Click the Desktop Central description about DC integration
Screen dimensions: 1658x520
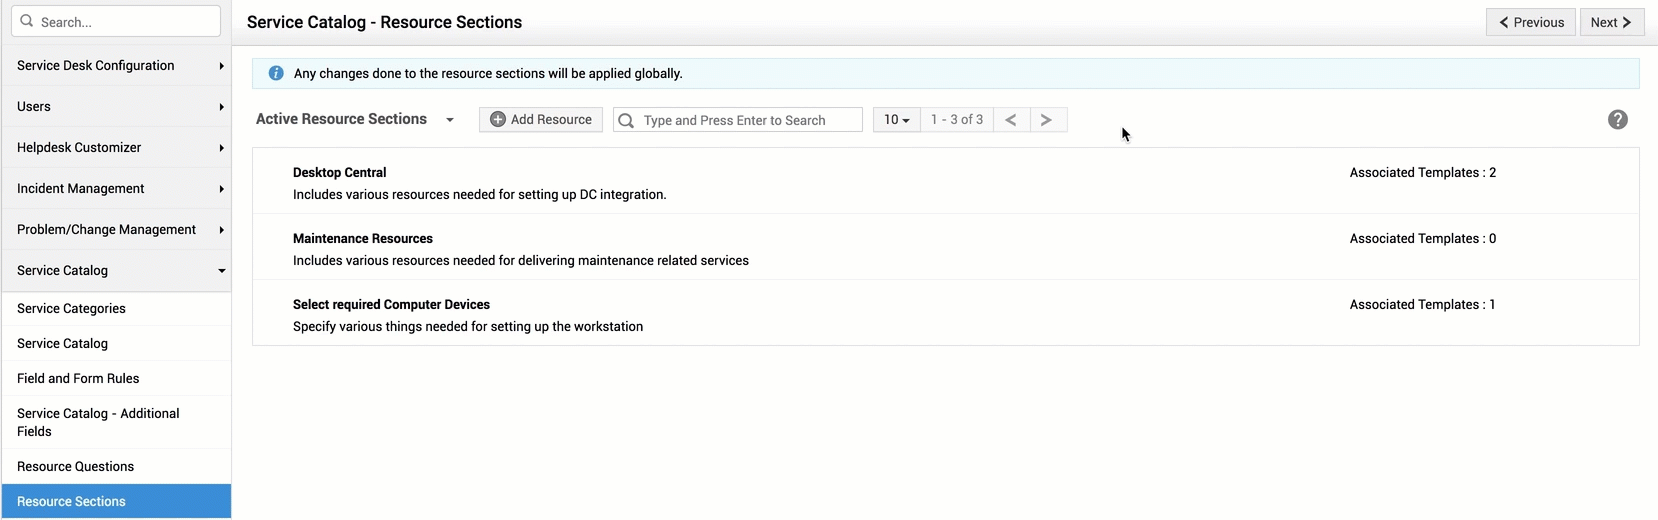point(480,194)
